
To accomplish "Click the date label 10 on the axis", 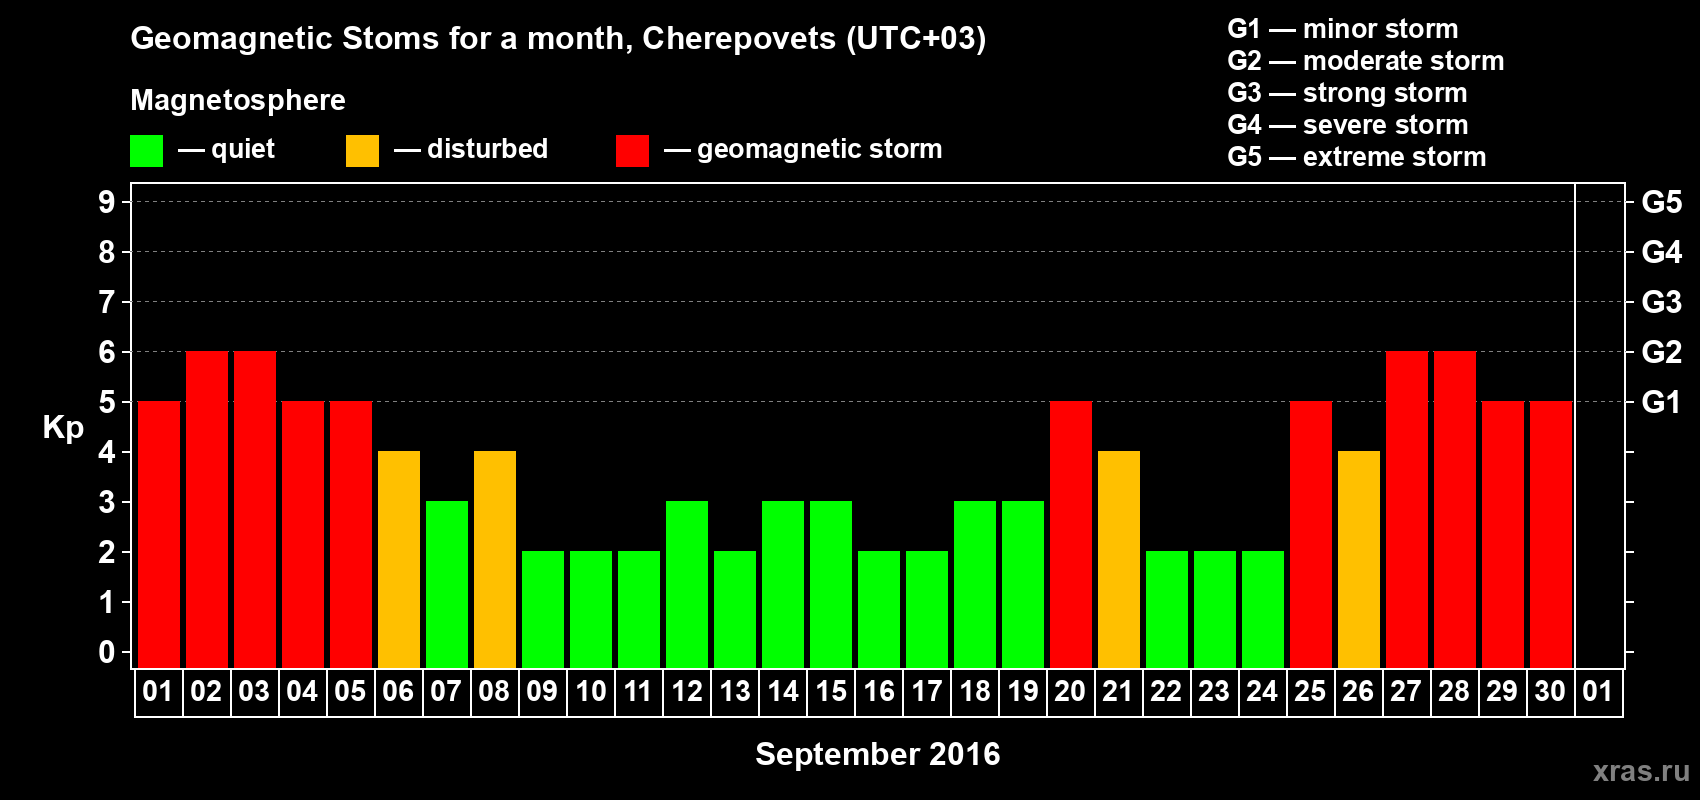I will click(x=590, y=692).
